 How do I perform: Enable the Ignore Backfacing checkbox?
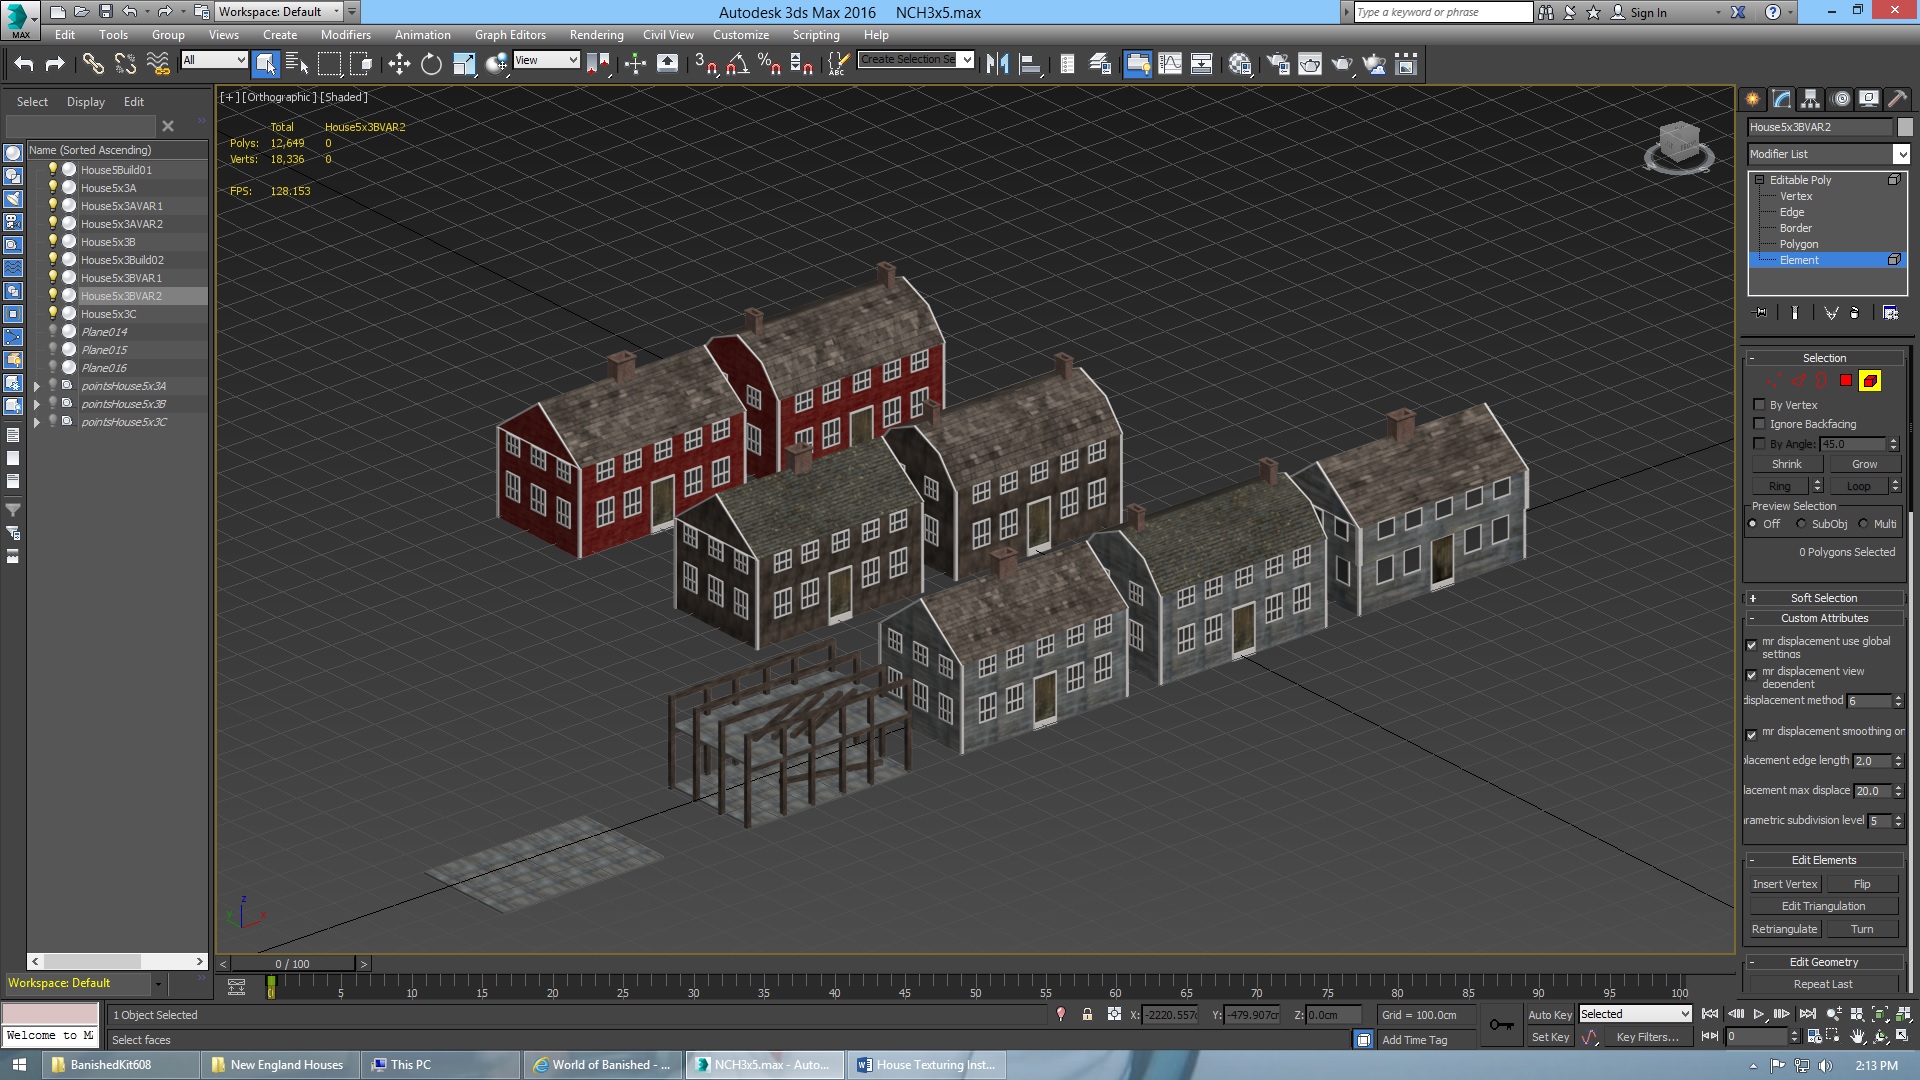click(1759, 424)
